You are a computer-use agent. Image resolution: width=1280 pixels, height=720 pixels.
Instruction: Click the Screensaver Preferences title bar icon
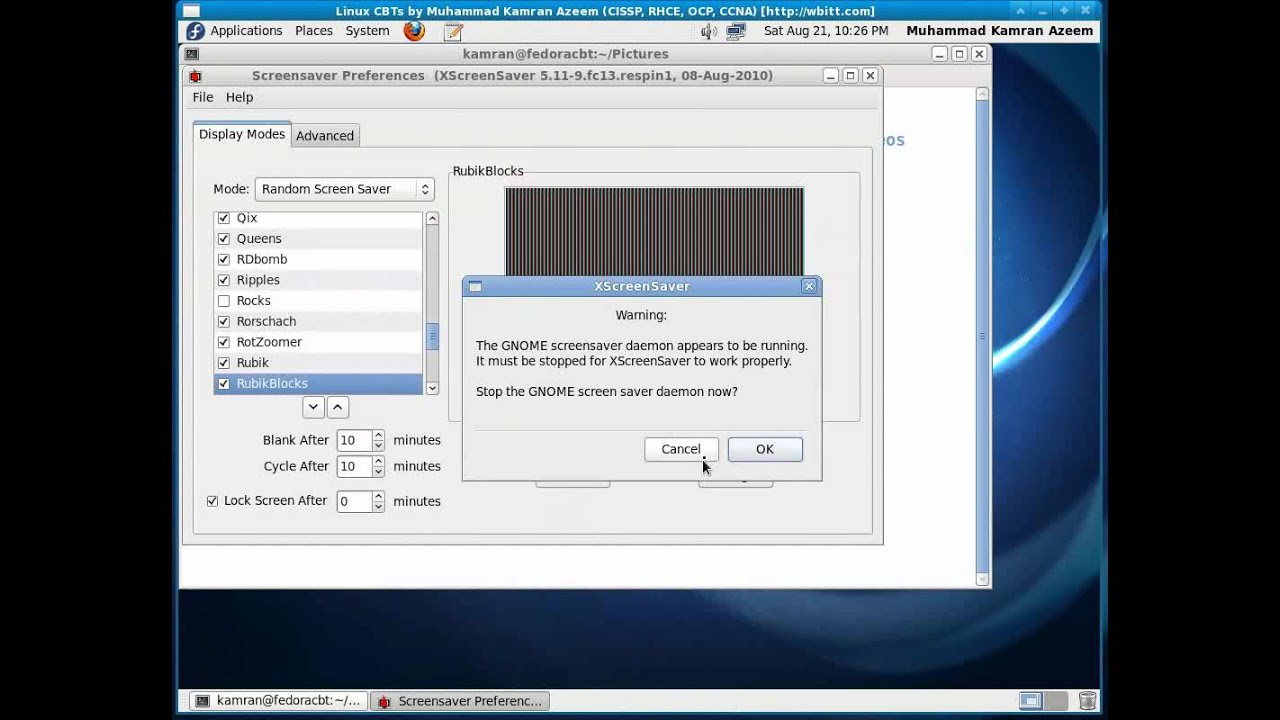click(x=195, y=76)
